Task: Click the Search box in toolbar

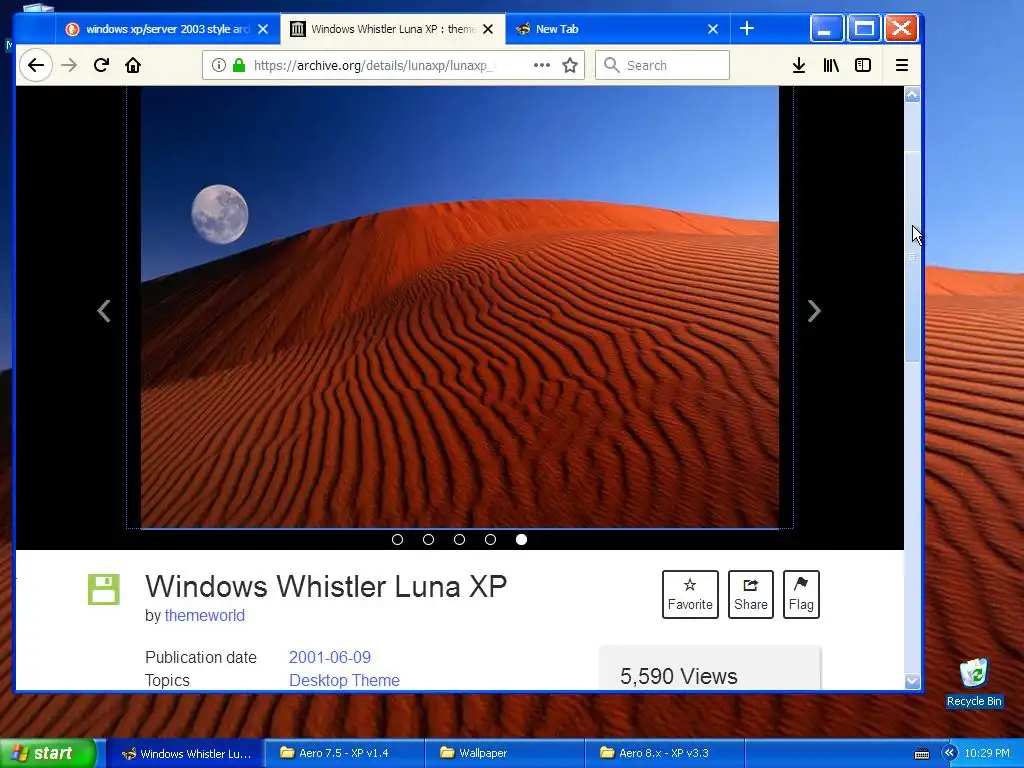Action: click(x=662, y=65)
